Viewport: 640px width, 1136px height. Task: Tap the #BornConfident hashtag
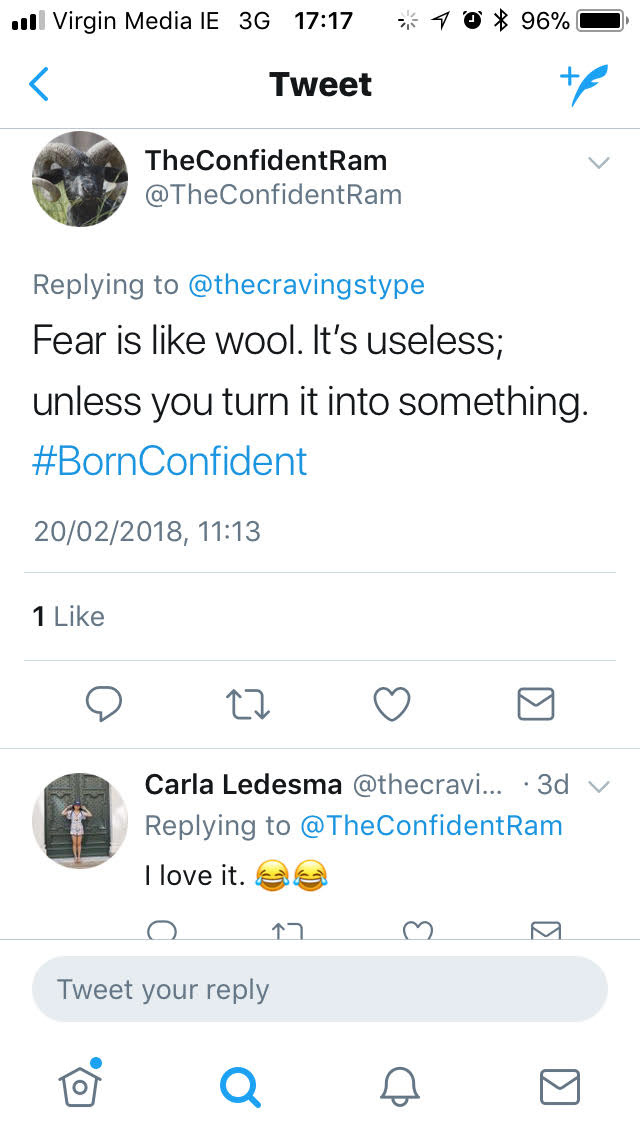[x=170, y=461]
